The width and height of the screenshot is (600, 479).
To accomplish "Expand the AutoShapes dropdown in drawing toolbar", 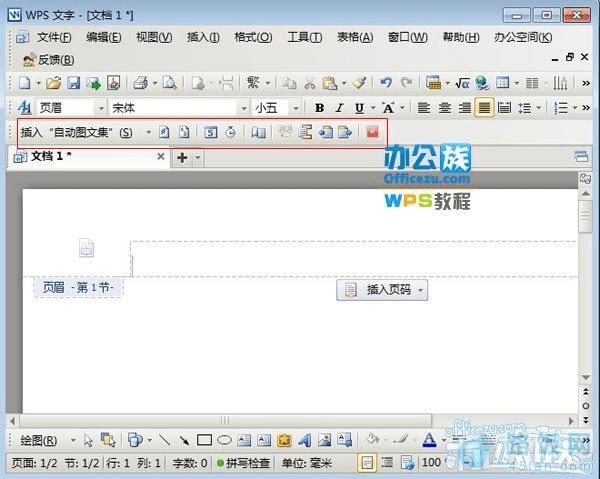I will [149, 440].
